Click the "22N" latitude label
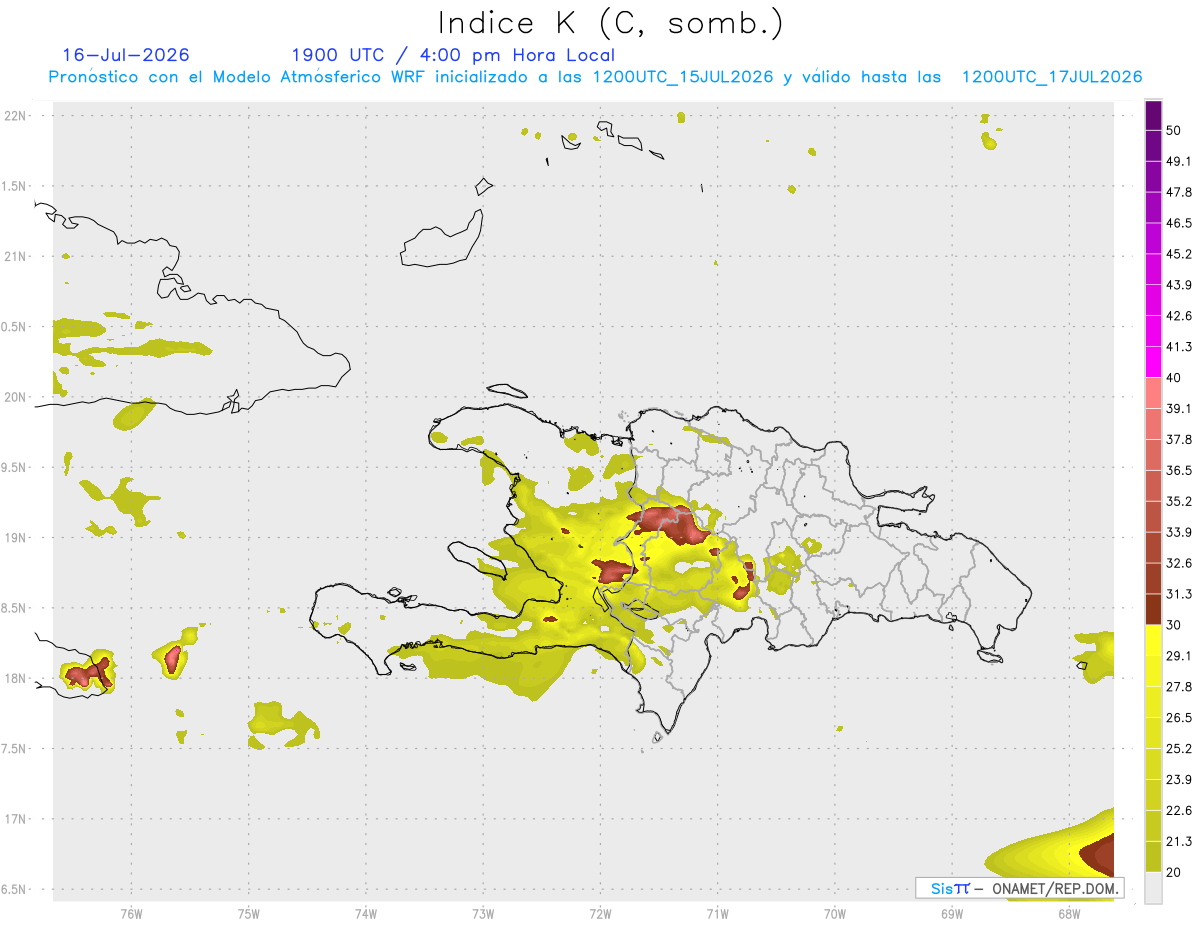The height and width of the screenshot is (927, 1200). (17, 115)
